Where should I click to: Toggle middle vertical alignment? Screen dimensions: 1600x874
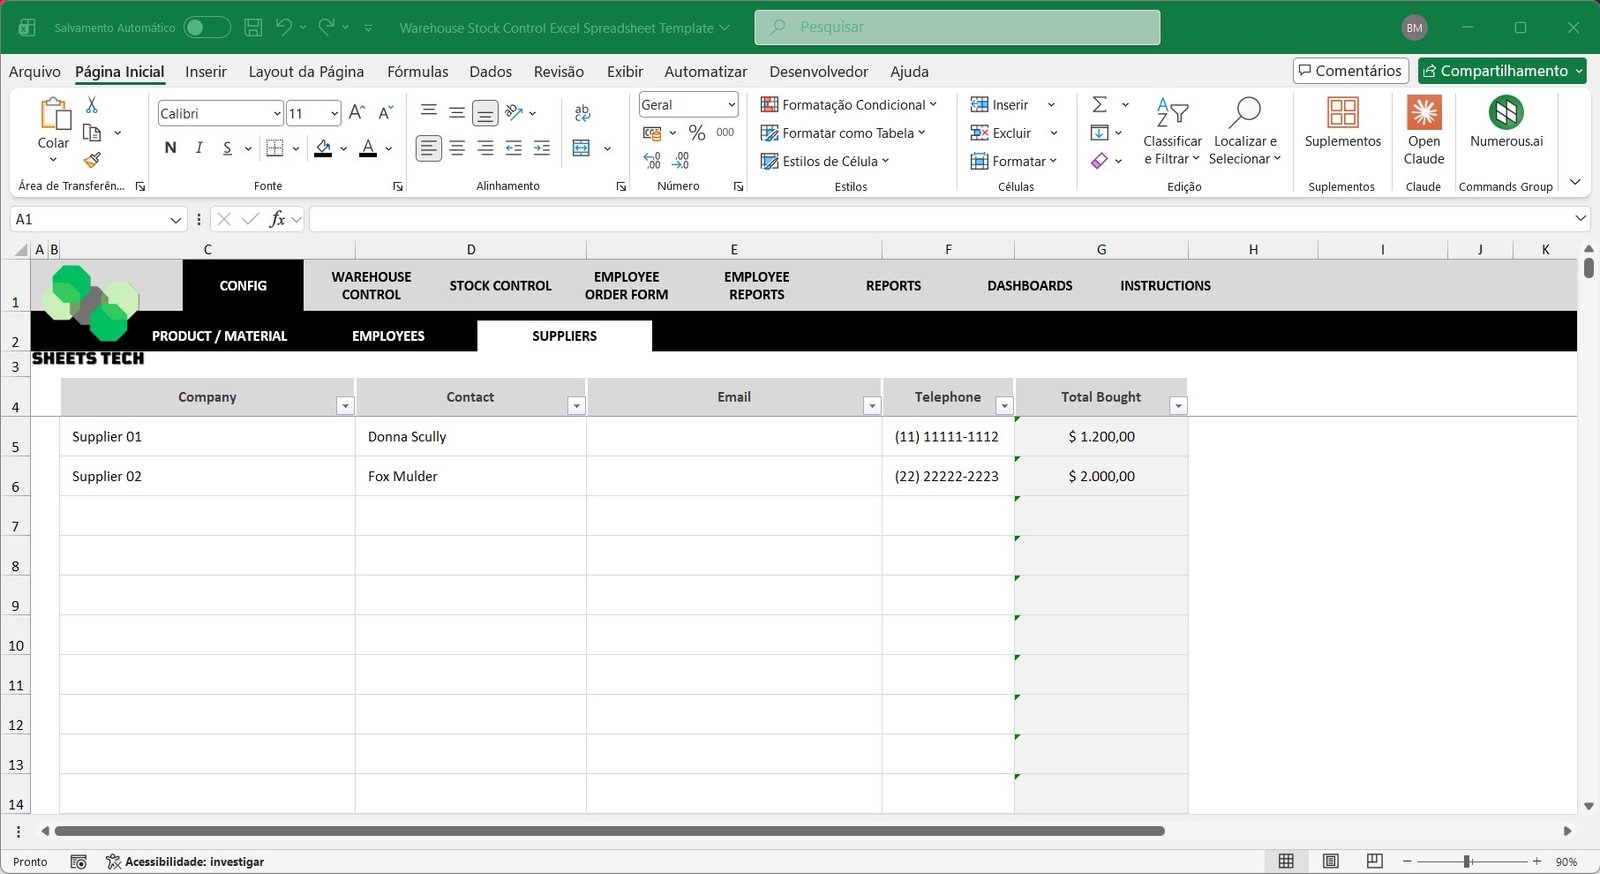tap(457, 113)
